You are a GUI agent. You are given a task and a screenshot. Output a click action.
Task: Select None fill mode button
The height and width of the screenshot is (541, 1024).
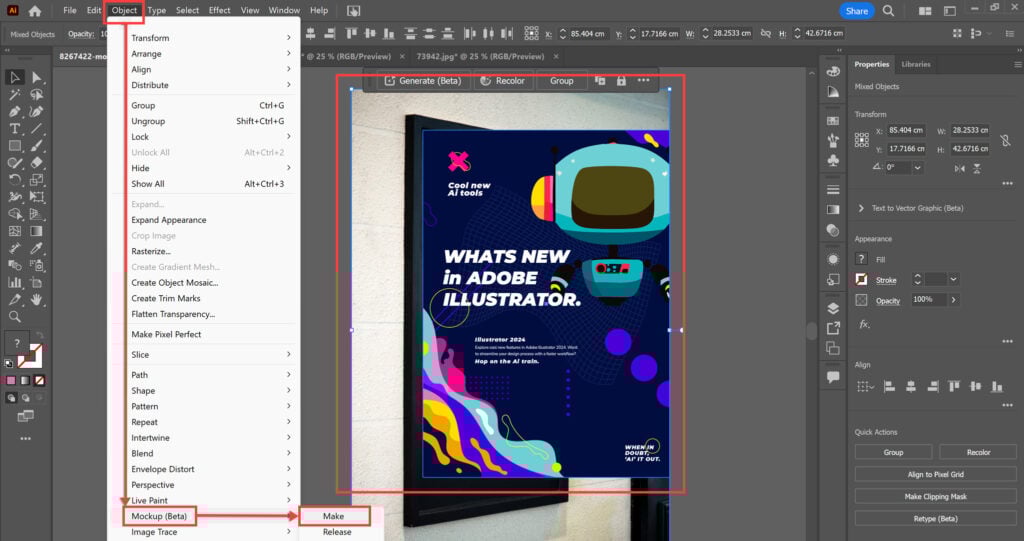39,380
